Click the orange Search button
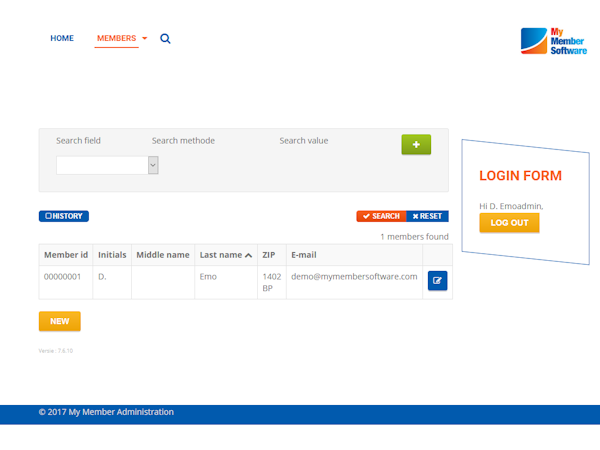 (381, 216)
